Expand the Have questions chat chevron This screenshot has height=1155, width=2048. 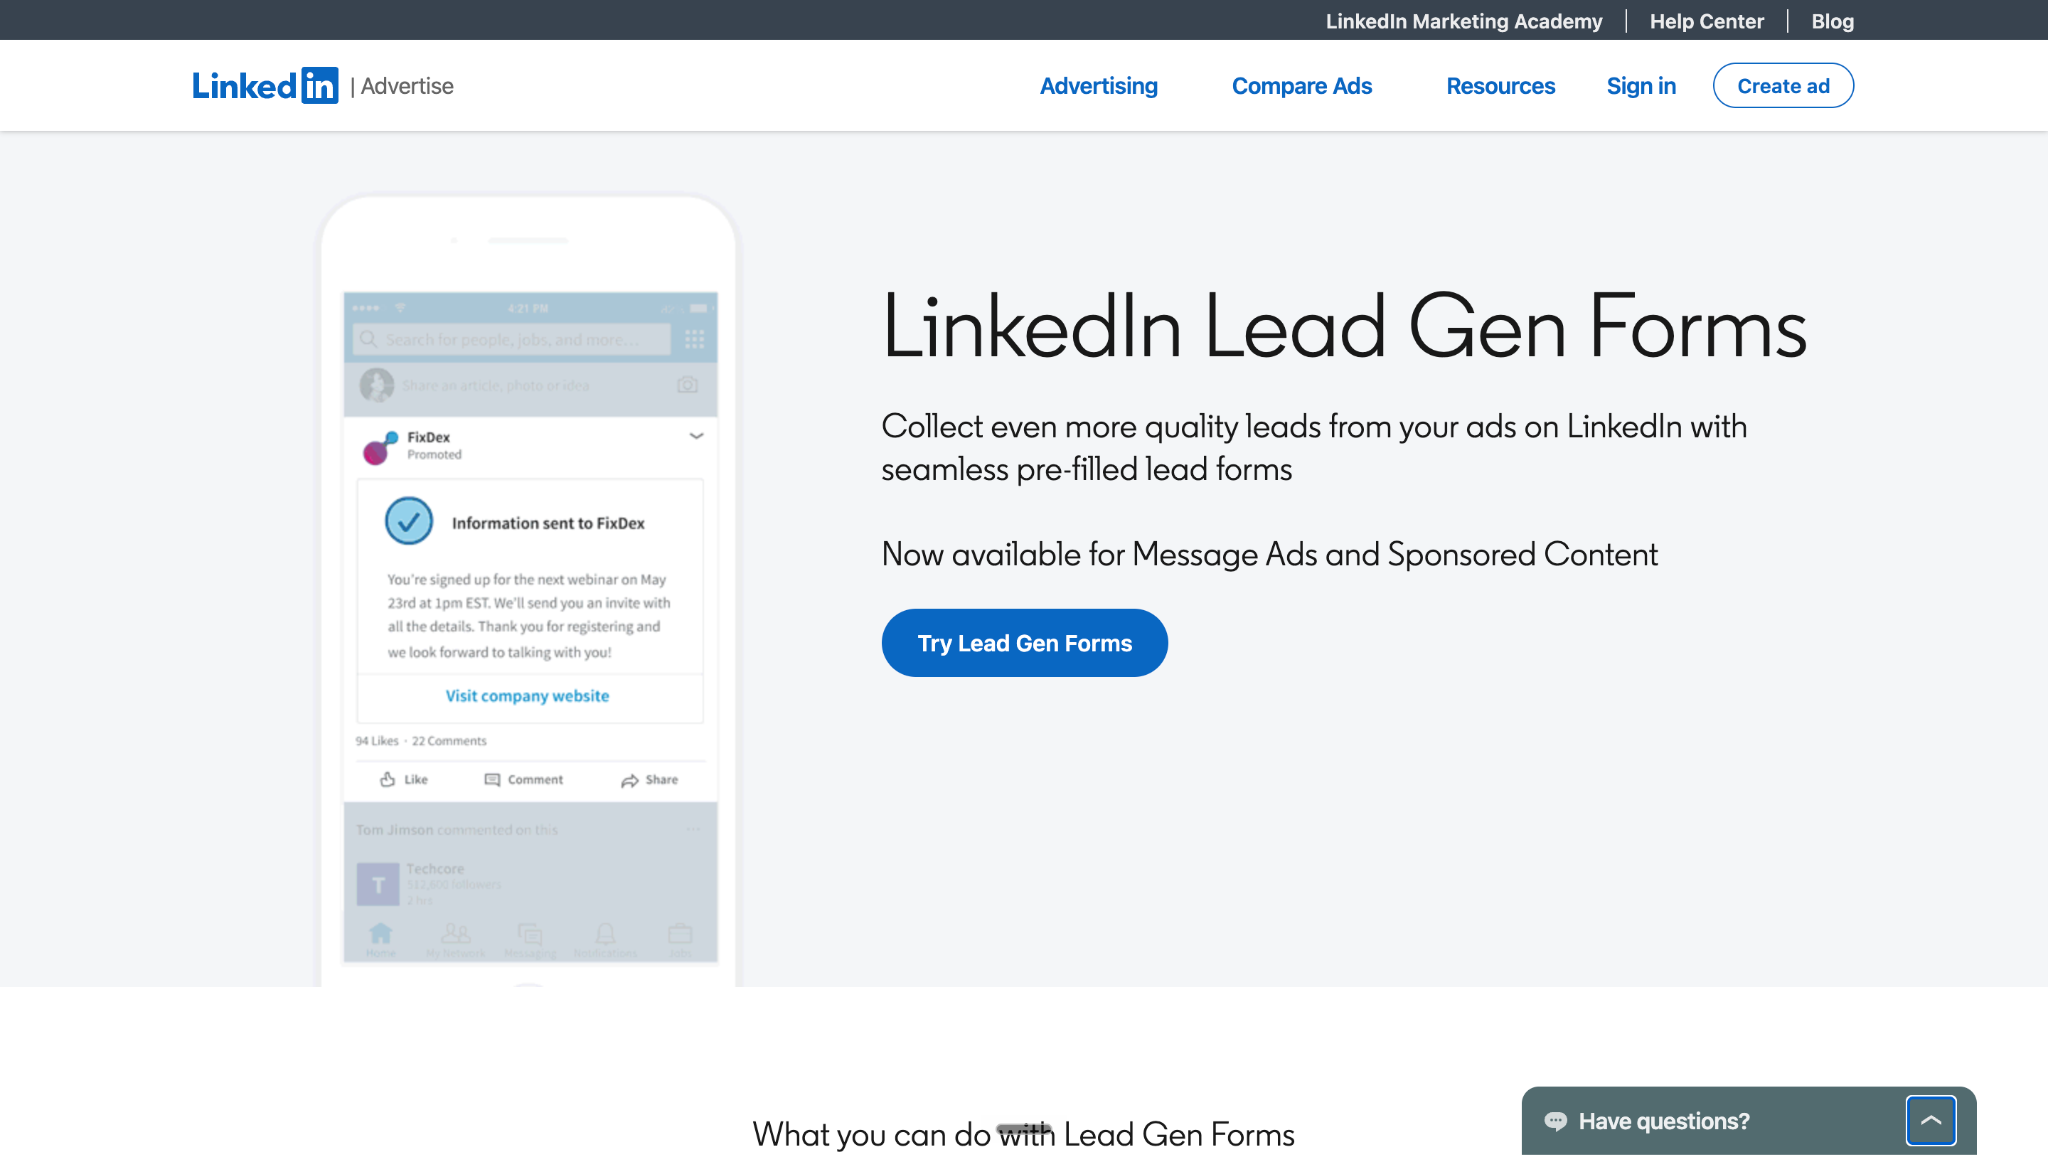pos(1930,1121)
